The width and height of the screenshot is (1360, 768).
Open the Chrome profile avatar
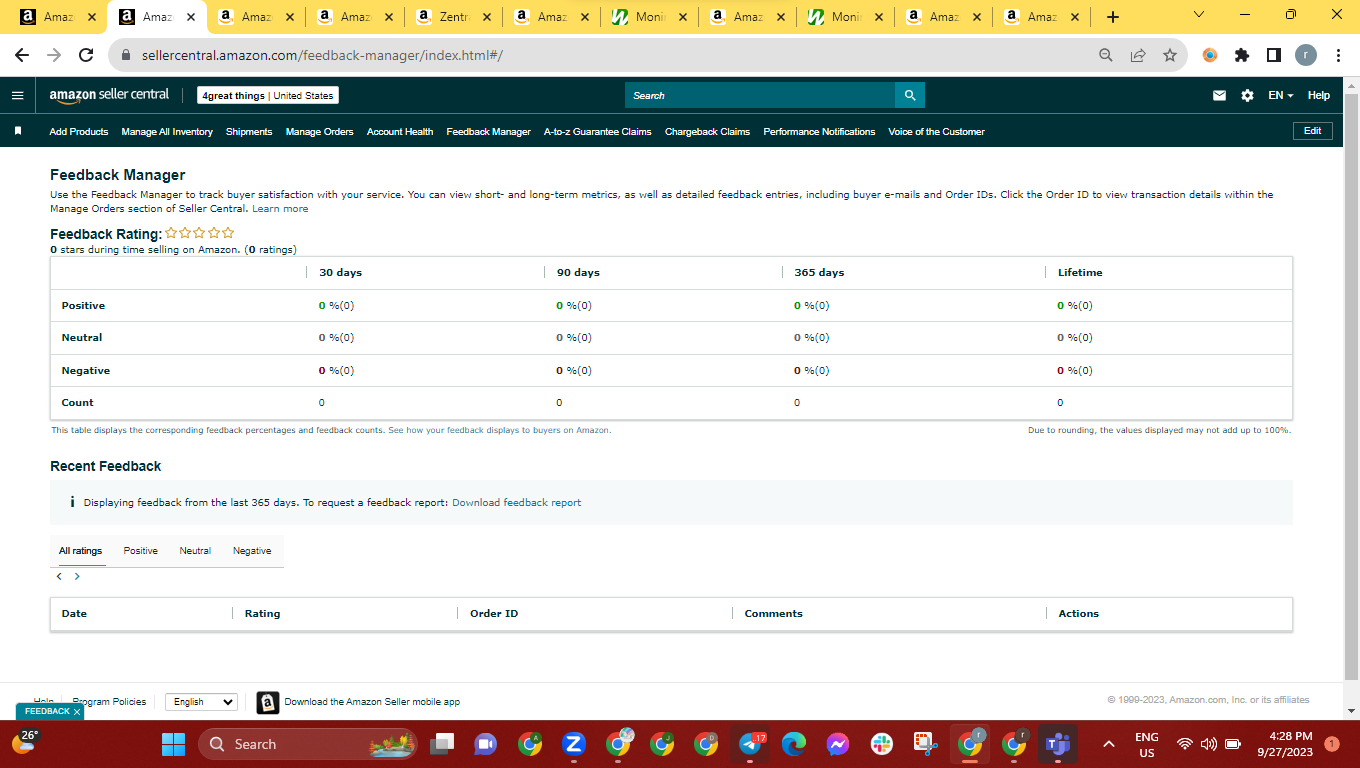click(x=1305, y=55)
